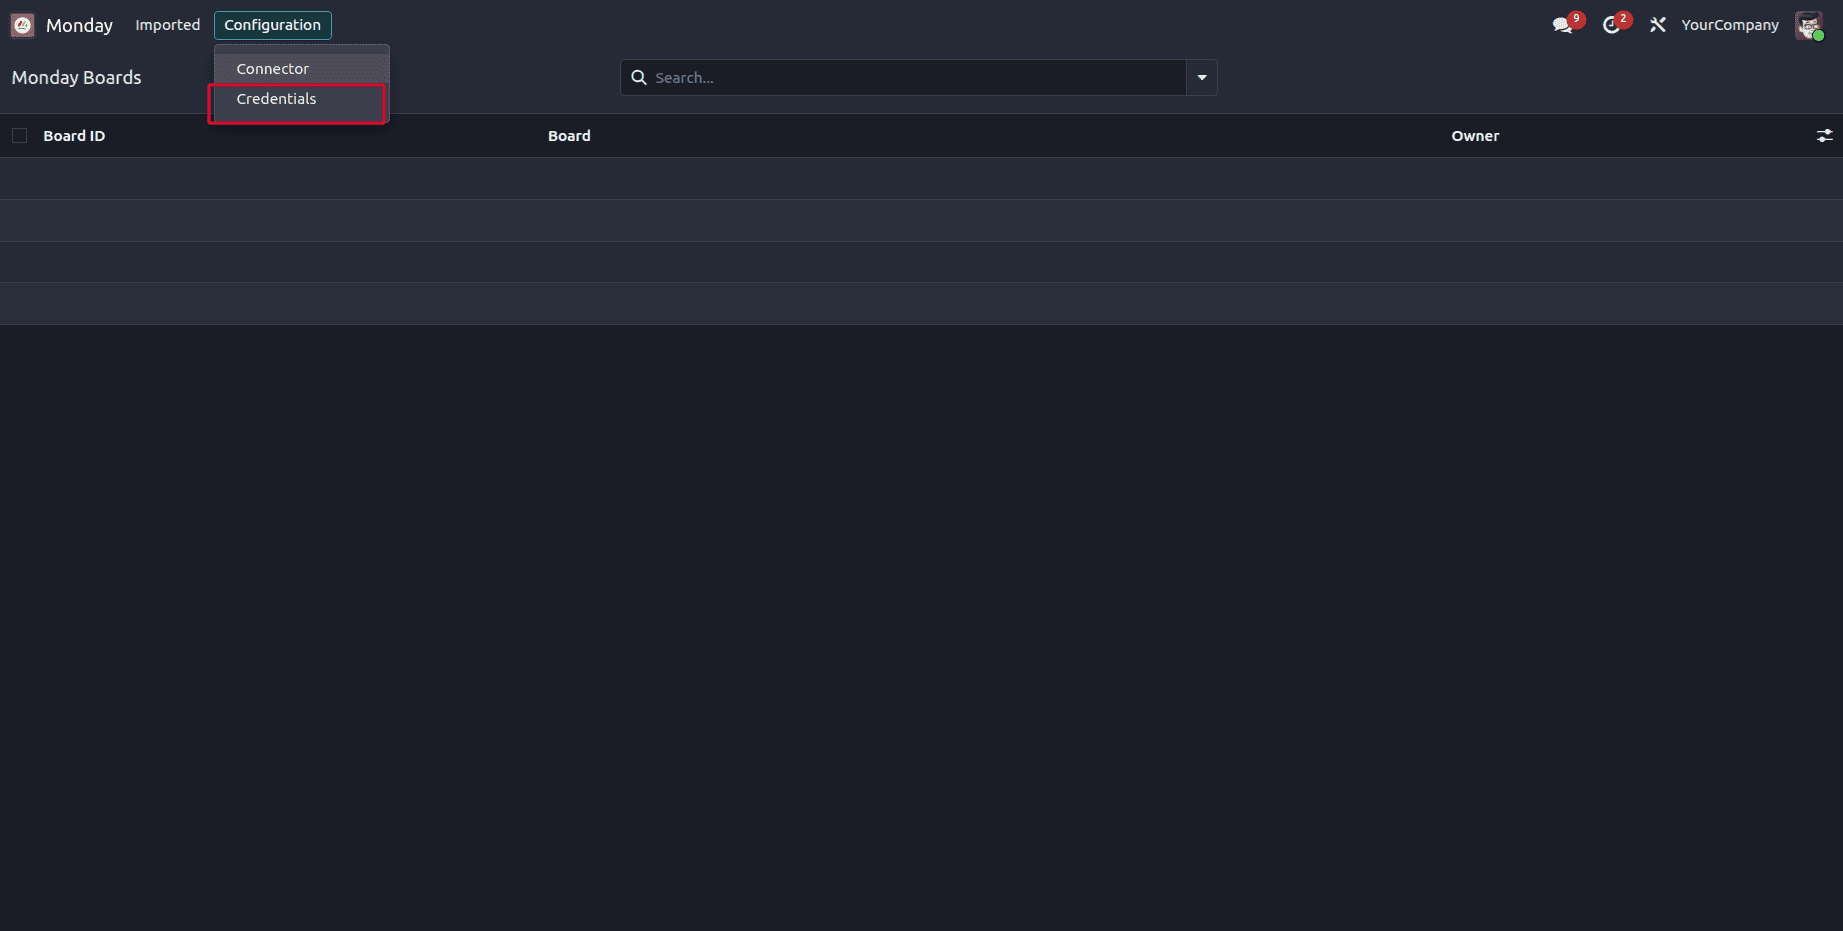Open the YourCompany company switcher

(x=1729, y=25)
